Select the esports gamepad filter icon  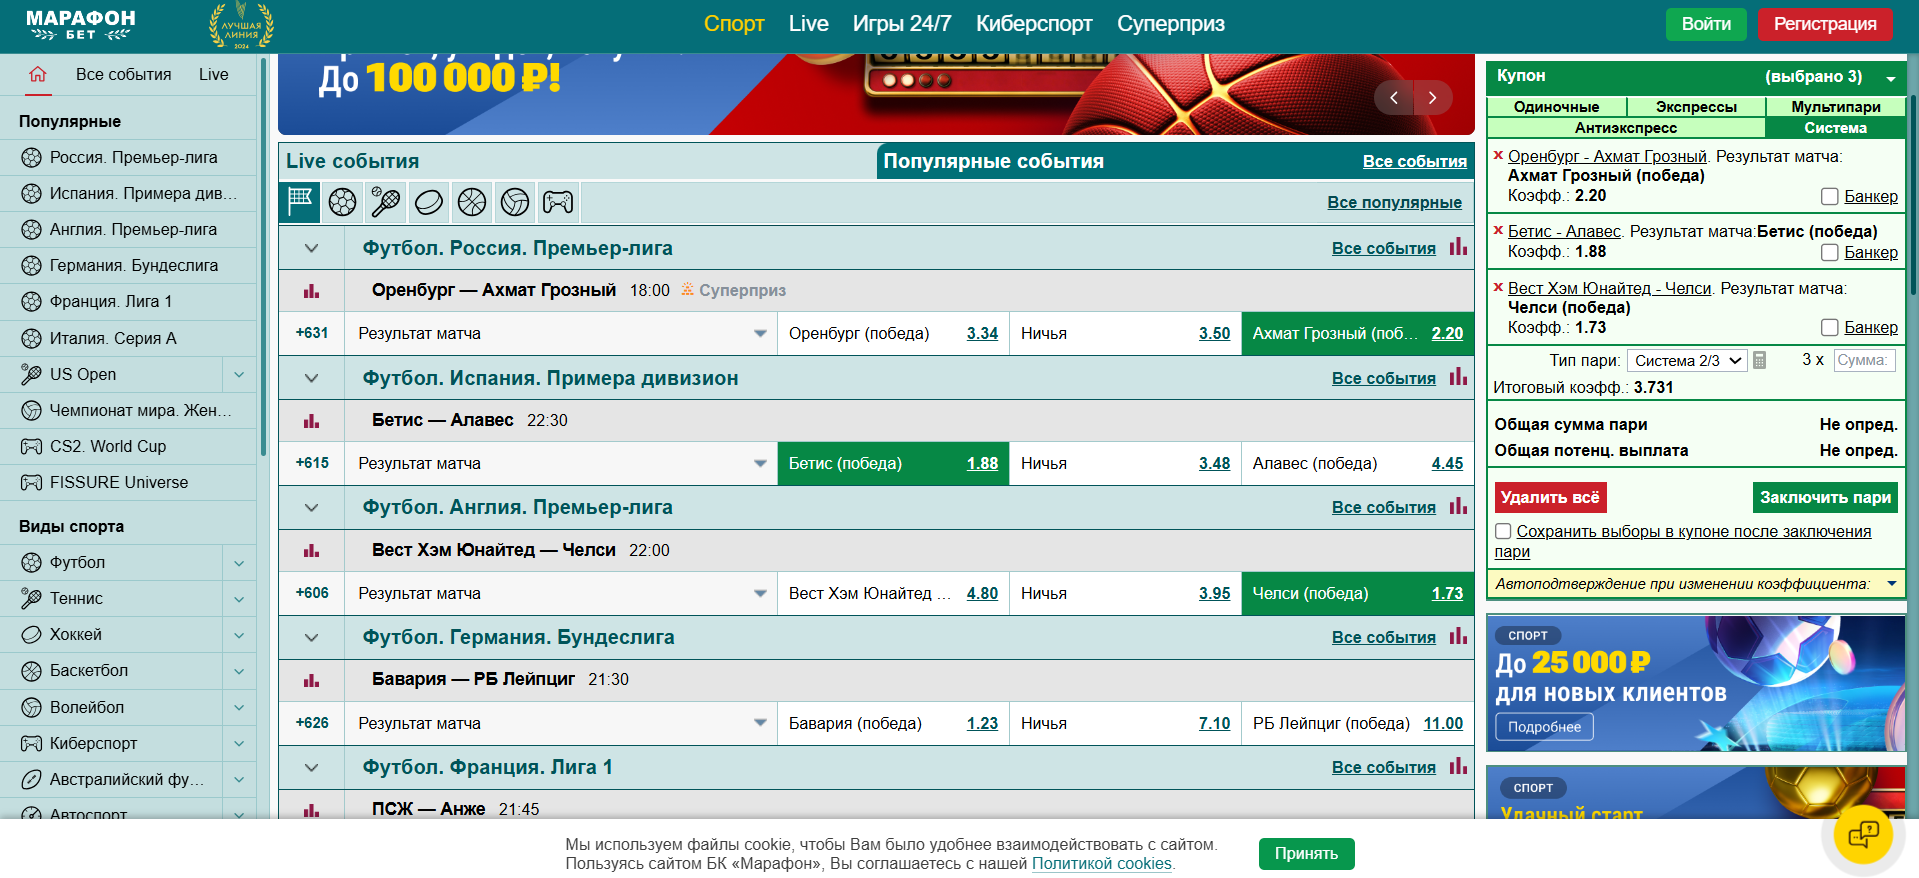click(558, 202)
